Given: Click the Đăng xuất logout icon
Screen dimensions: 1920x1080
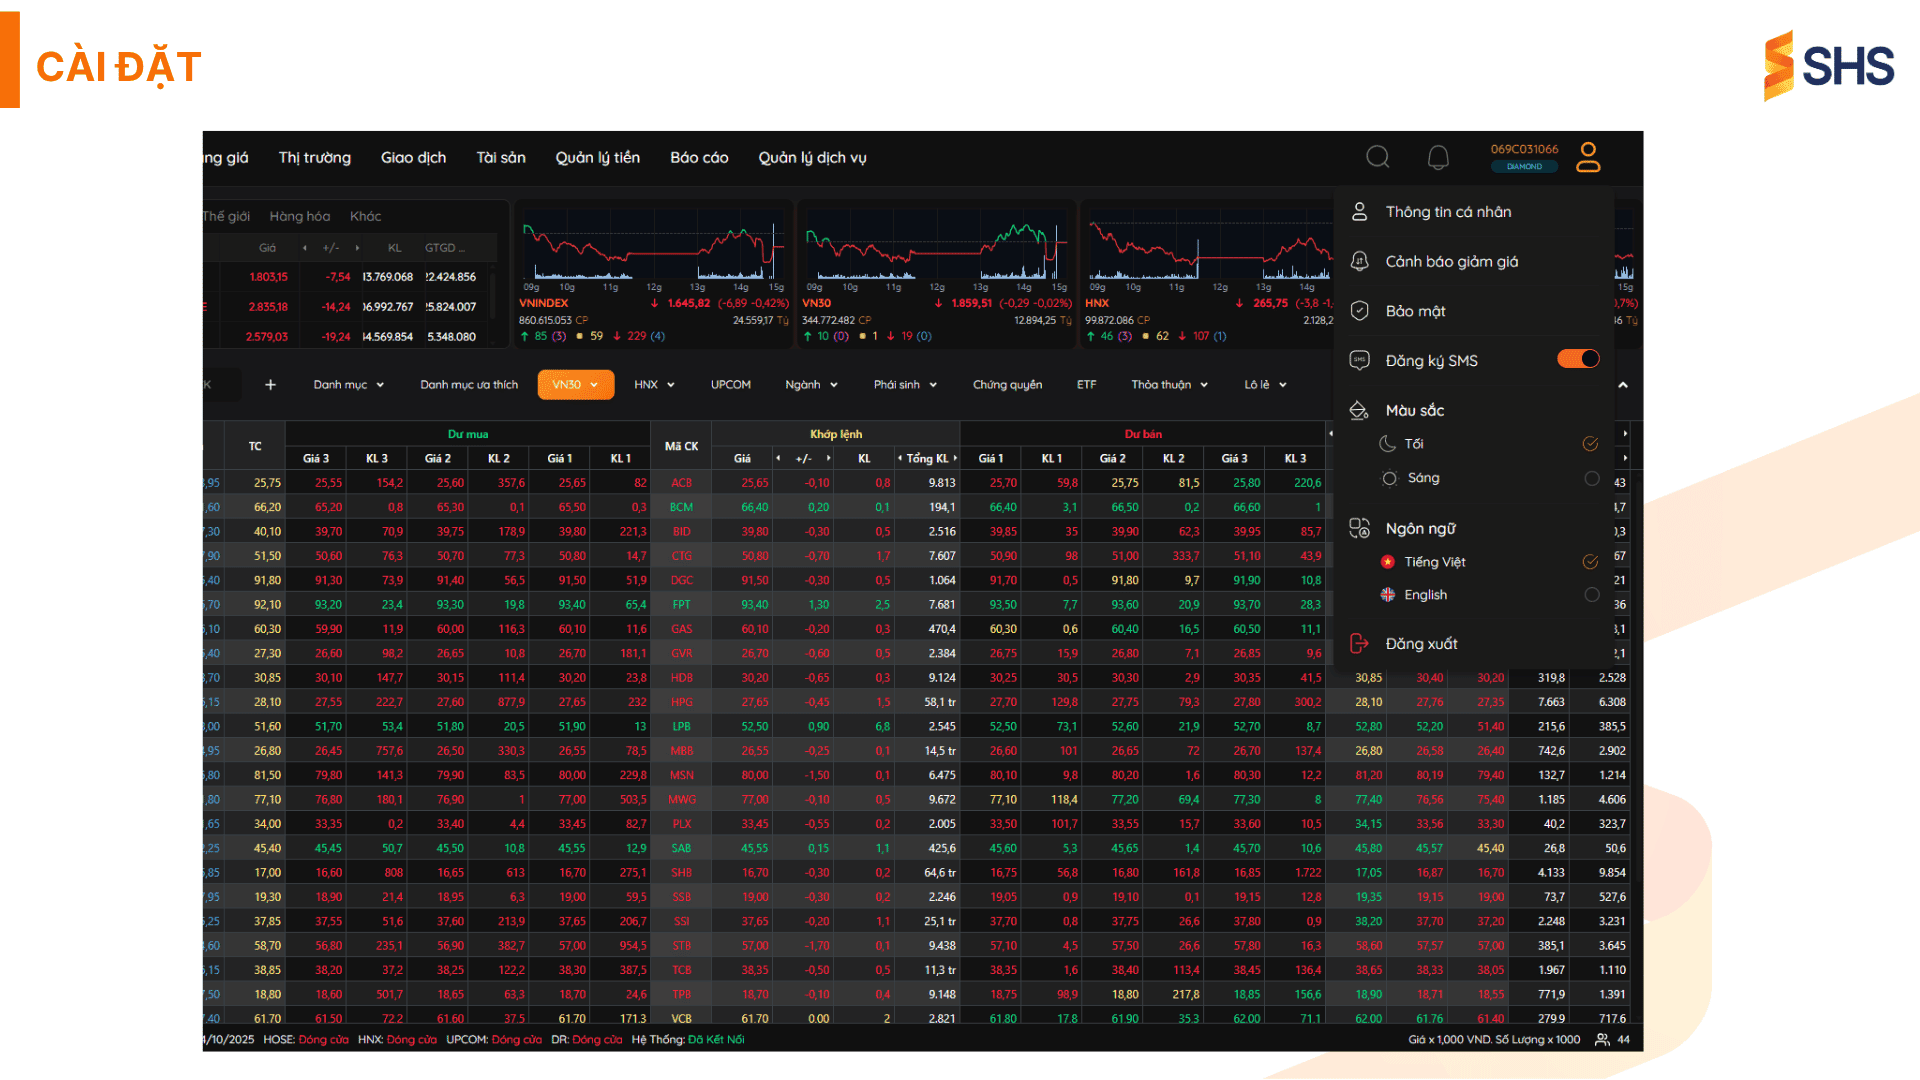Looking at the screenshot, I should pyautogui.click(x=1359, y=644).
